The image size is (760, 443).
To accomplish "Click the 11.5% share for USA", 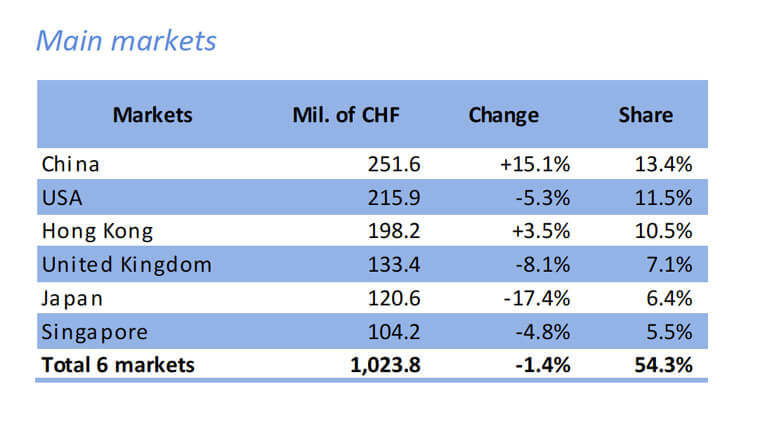I will (665, 198).
